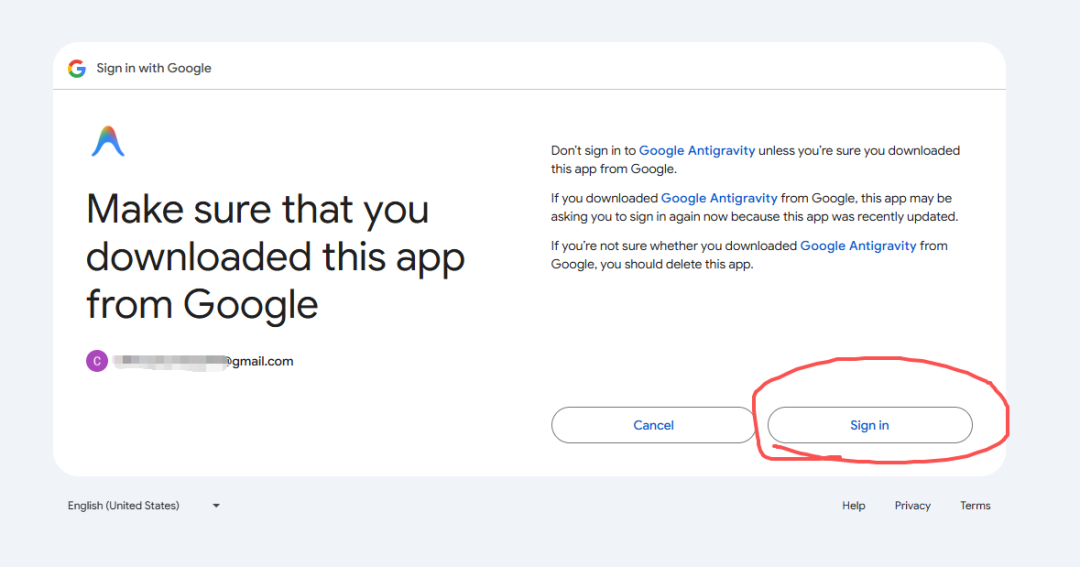Viewport: 1080px width, 567px height.
Task: Click the "Sign in with Google" header text
Action: (154, 68)
